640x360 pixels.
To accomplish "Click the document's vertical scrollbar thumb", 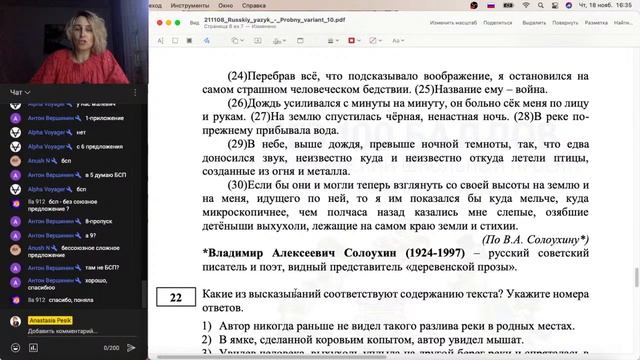I will [x=636, y=278].
